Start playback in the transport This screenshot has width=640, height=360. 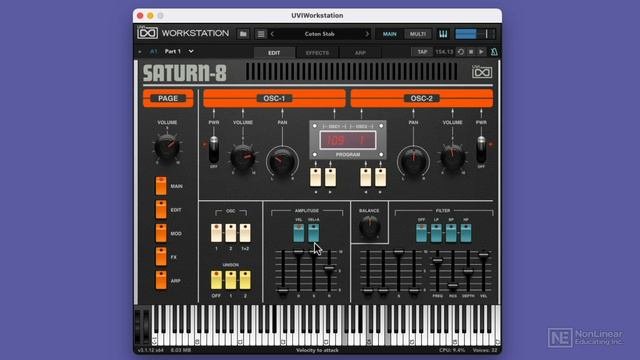(x=482, y=52)
